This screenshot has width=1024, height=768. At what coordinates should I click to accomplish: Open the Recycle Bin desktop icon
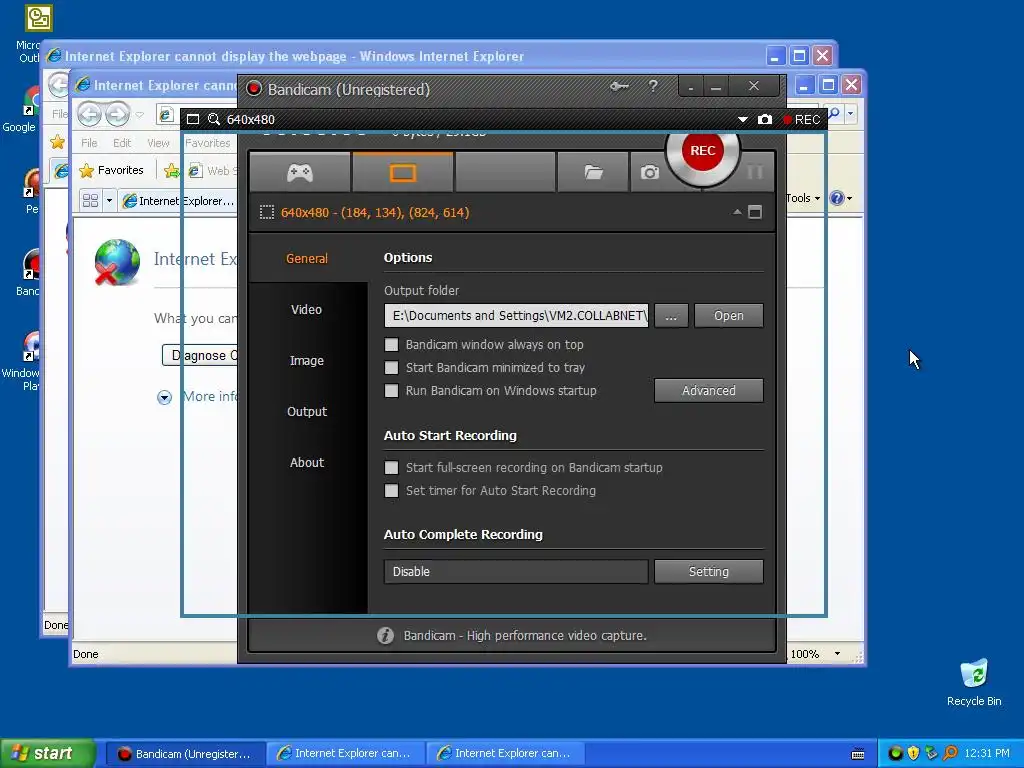974,682
